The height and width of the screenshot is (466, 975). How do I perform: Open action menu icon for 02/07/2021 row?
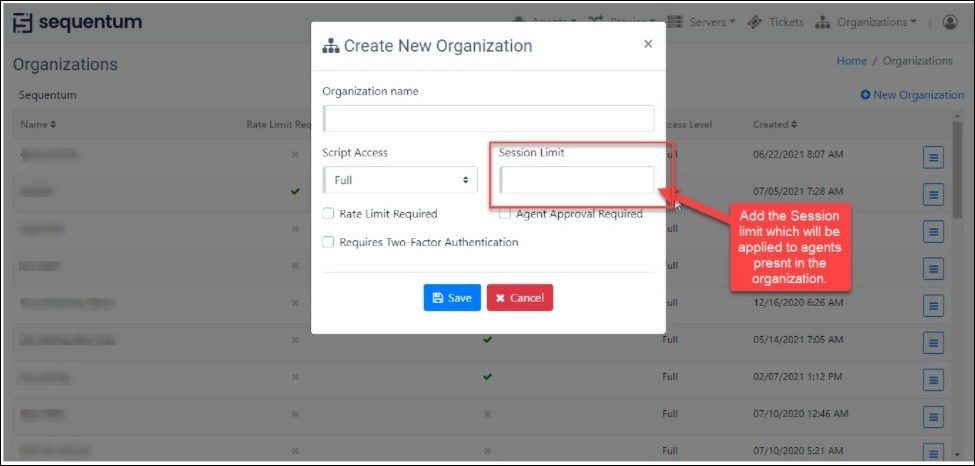[x=933, y=379]
